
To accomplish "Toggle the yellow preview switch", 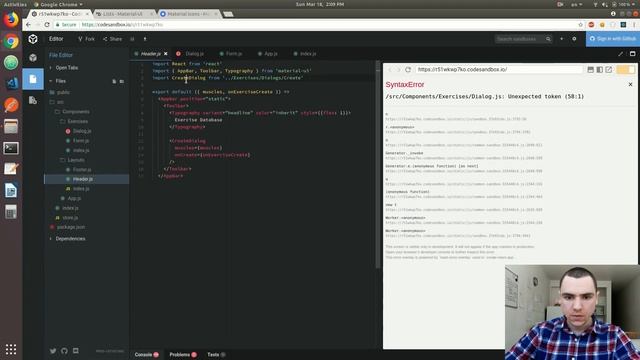I will [x=626, y=69].
